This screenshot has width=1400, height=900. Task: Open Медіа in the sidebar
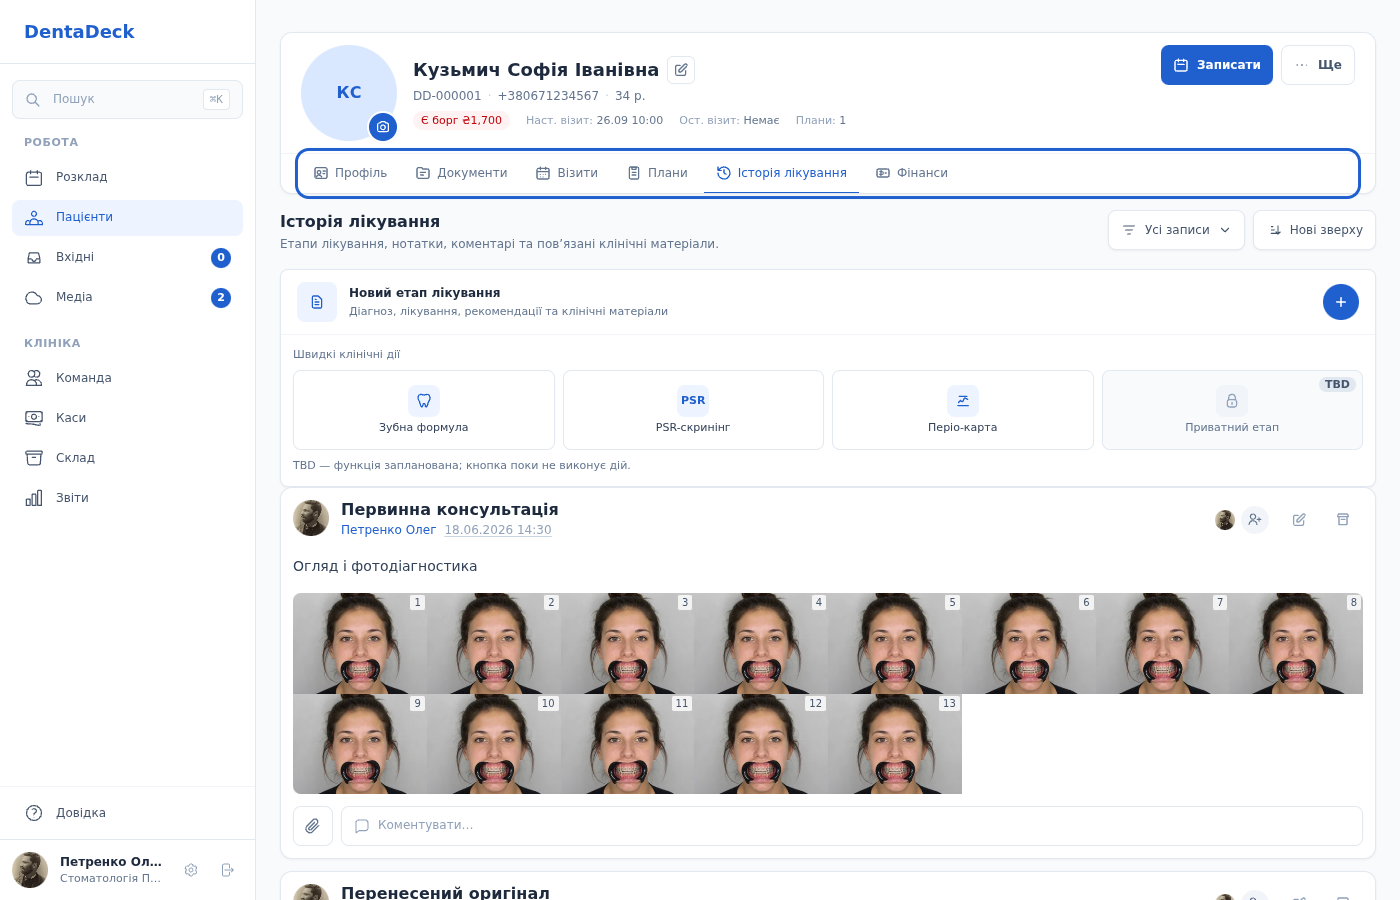click(128, 298)
